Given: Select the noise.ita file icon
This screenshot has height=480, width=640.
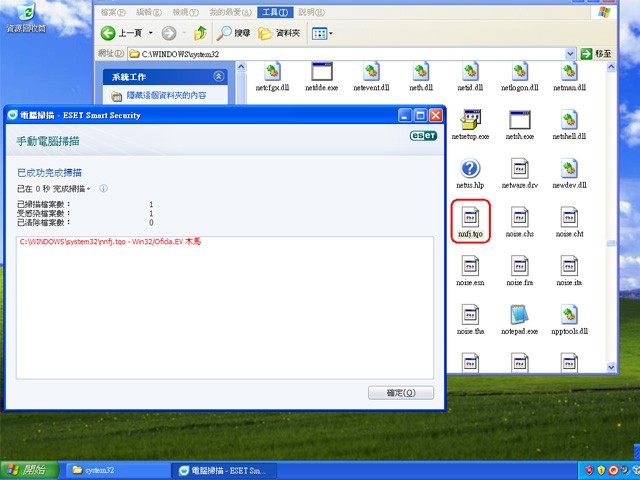Looking at the screenshot, I should (569, 266).
